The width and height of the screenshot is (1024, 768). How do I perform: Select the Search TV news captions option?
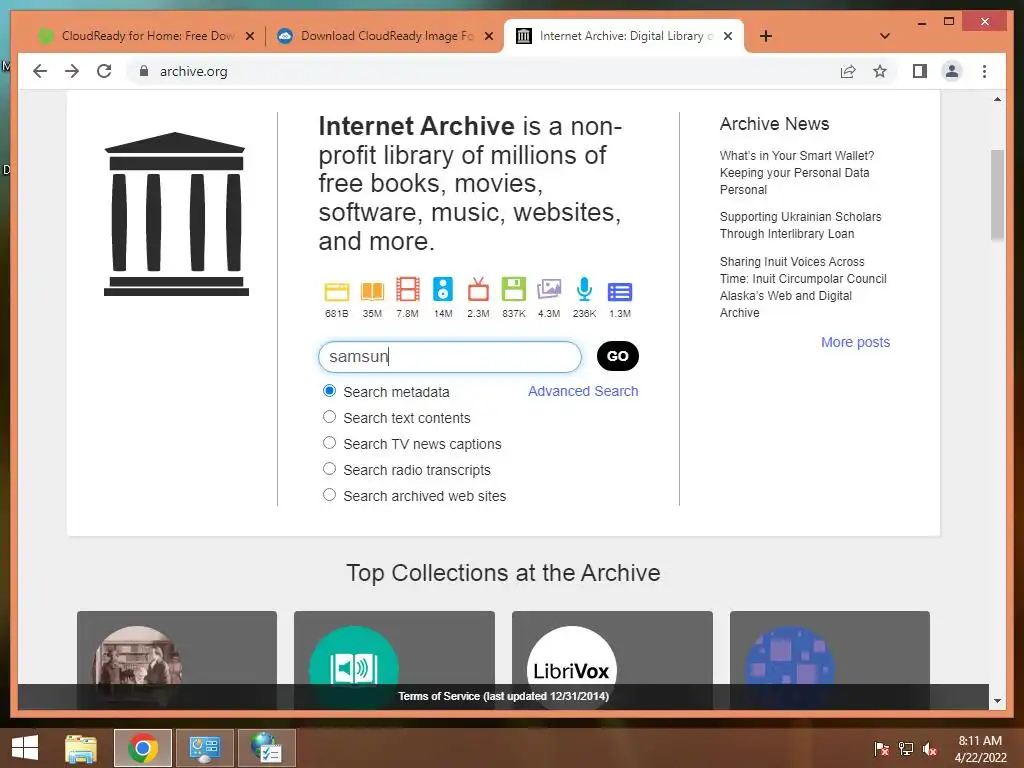click(x=330, y=443)
